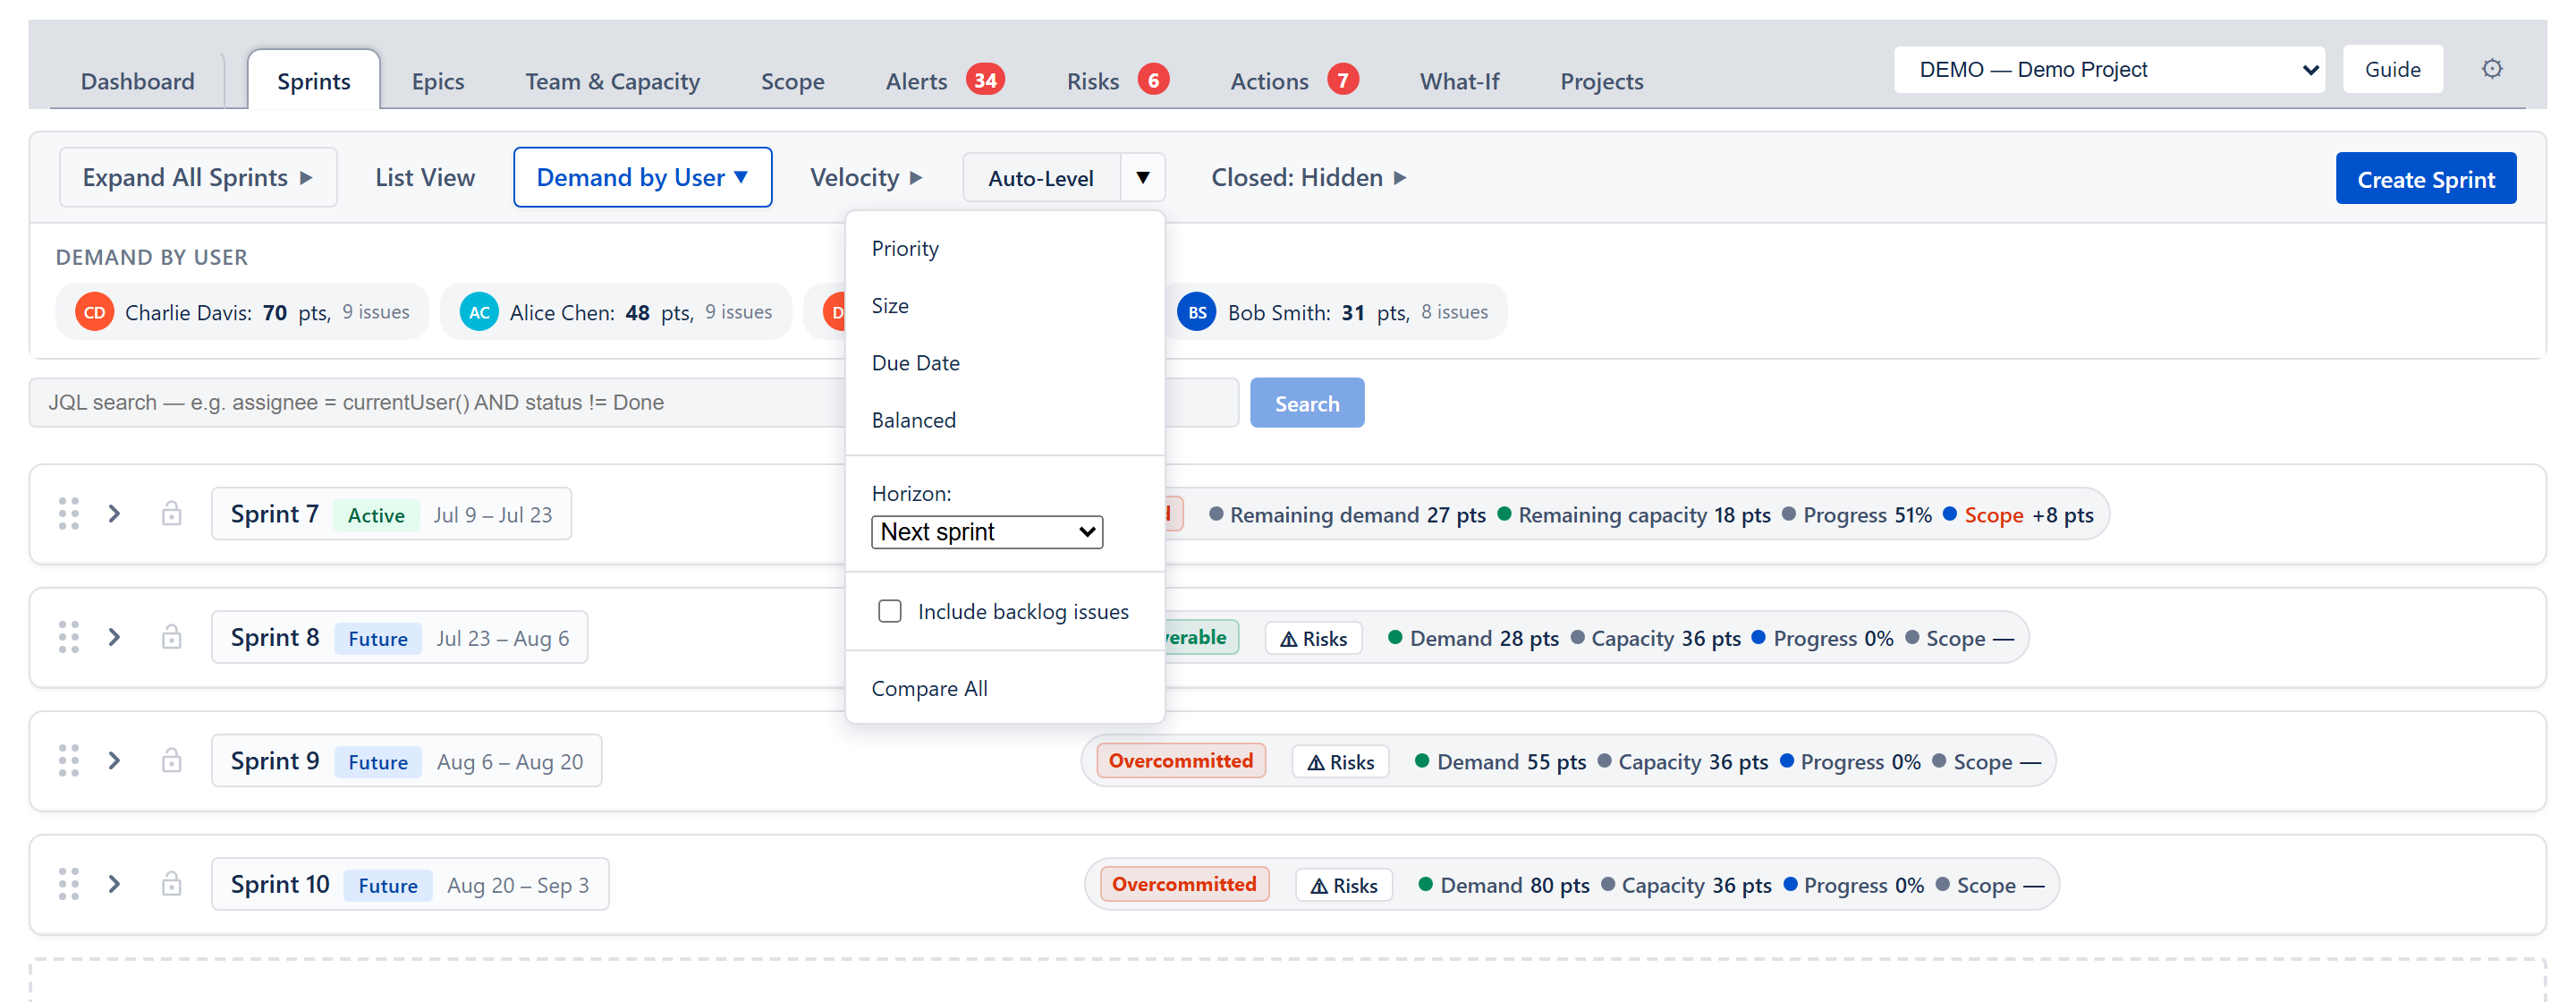Click the Bob Smith BS avatar
This screenshot has width=2576, height=1002.
(1197, 312)
